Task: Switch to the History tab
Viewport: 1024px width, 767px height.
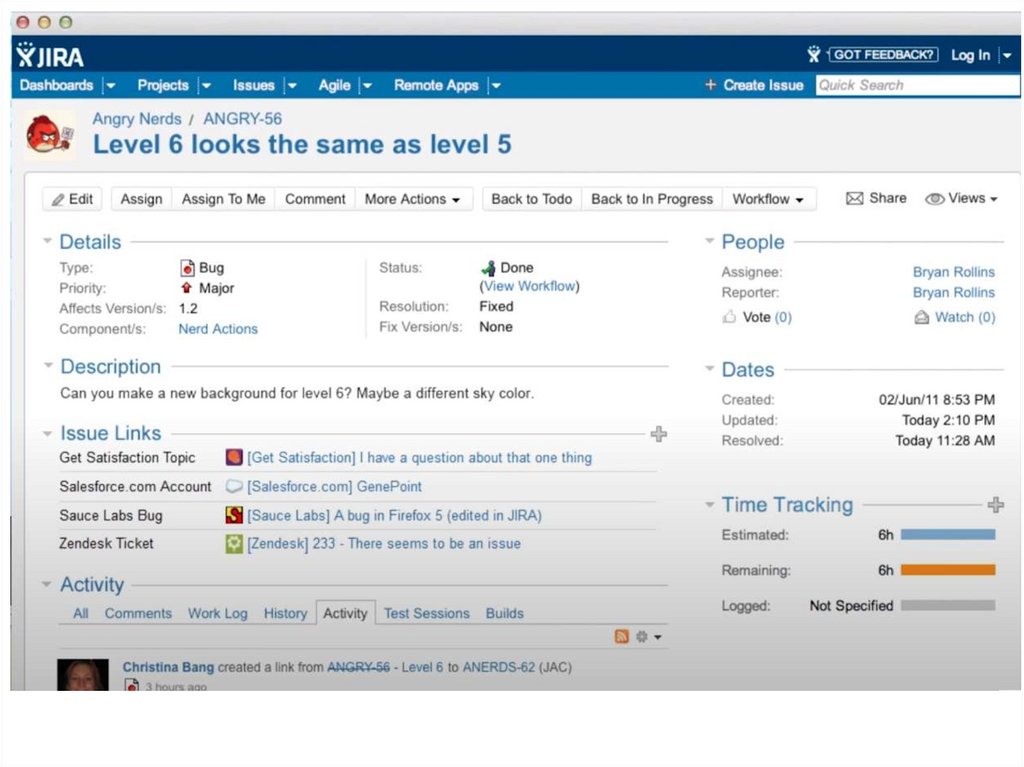Action: (x=285, y=613)
